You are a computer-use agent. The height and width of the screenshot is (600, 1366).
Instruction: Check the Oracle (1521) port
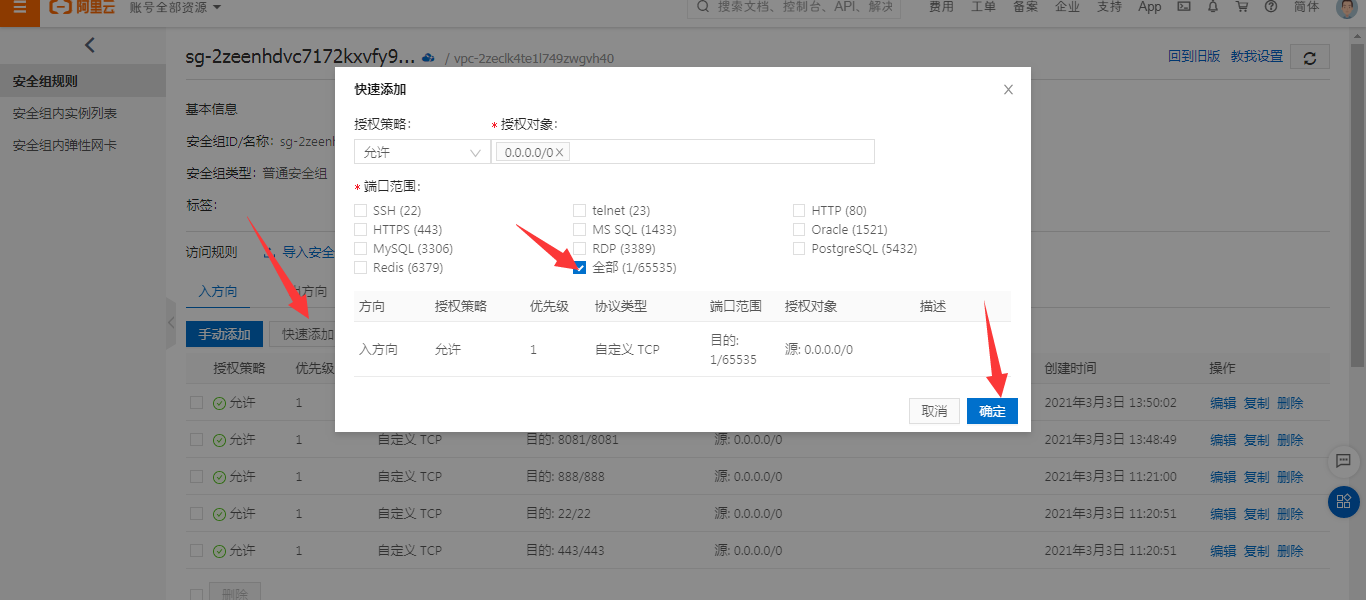click(x=799, y=230)
